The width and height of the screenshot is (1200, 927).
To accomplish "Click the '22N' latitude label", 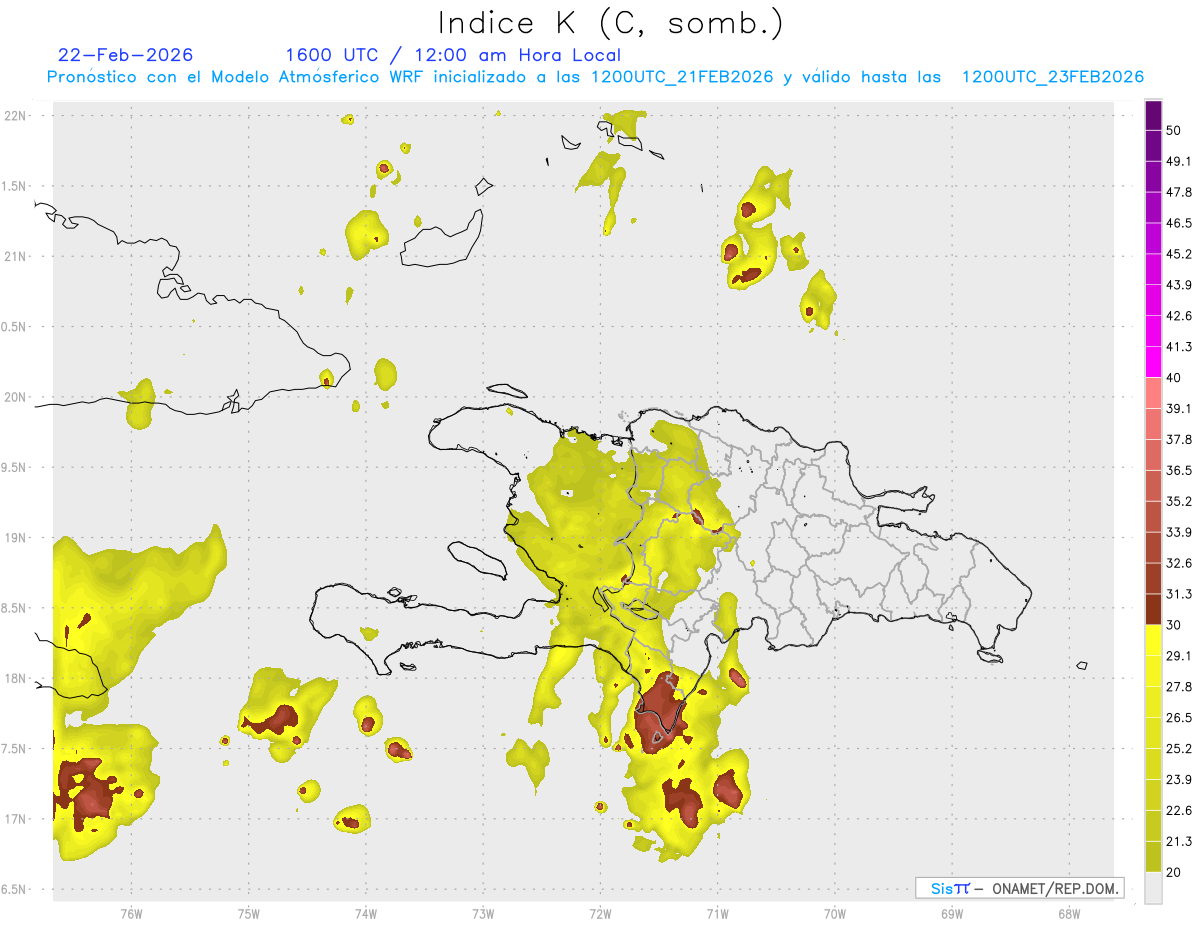I will 16,116.
